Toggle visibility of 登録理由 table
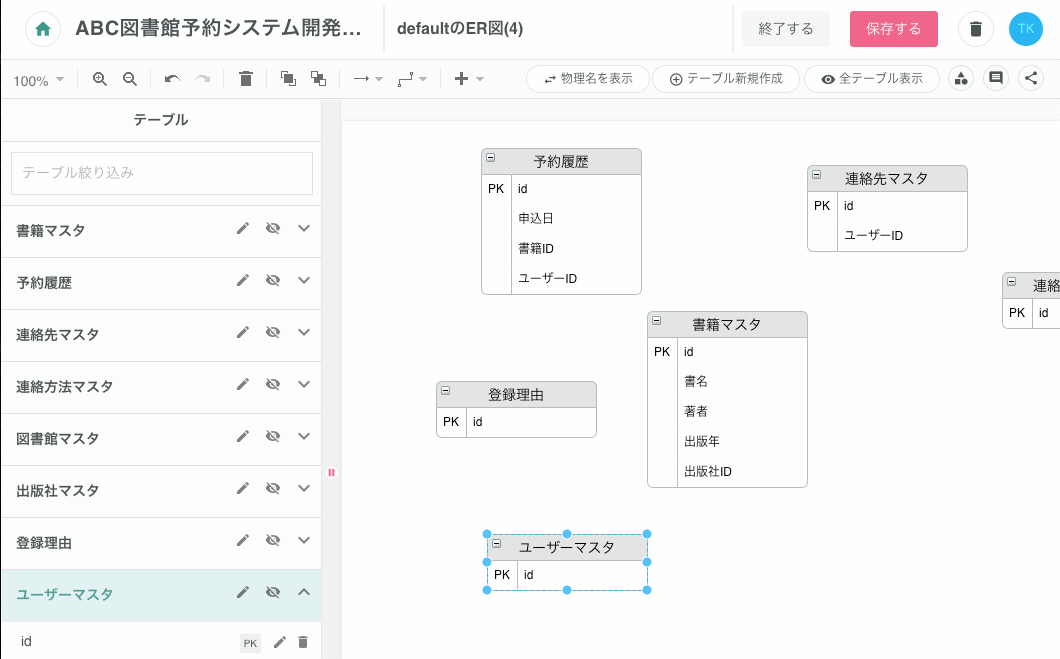The image size is (1060, 659). point(272,542)
